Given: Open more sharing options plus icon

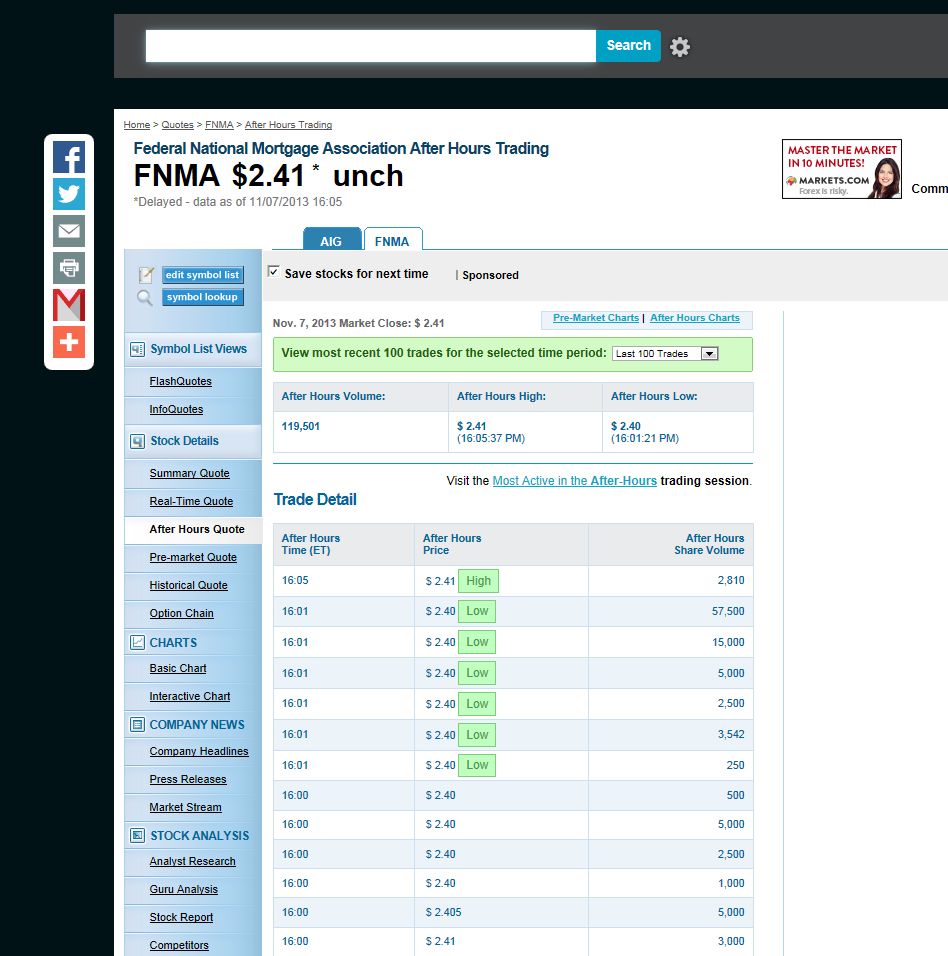Looking at the screenshot, I should tap(69, 342).
